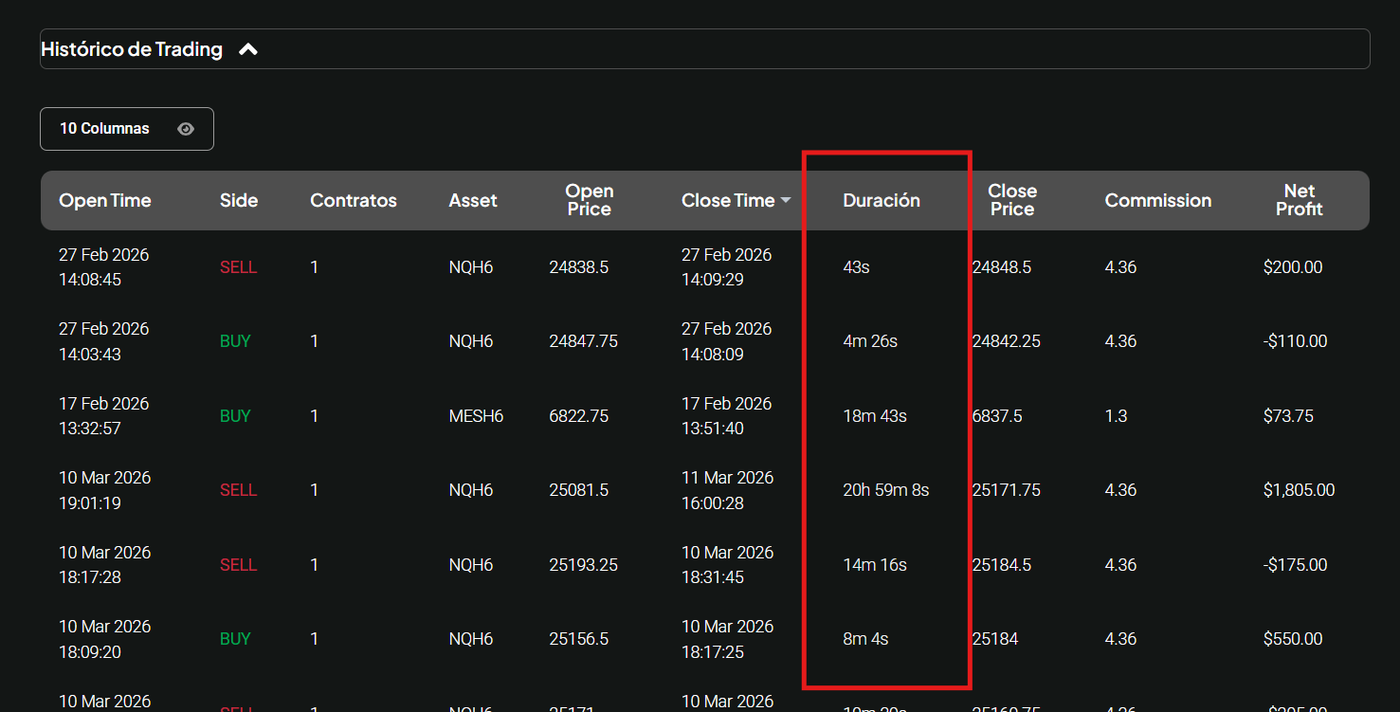Viewport: 1400px width, 712px height.
Task: Sort by Side column header
Action: (238, 200)
